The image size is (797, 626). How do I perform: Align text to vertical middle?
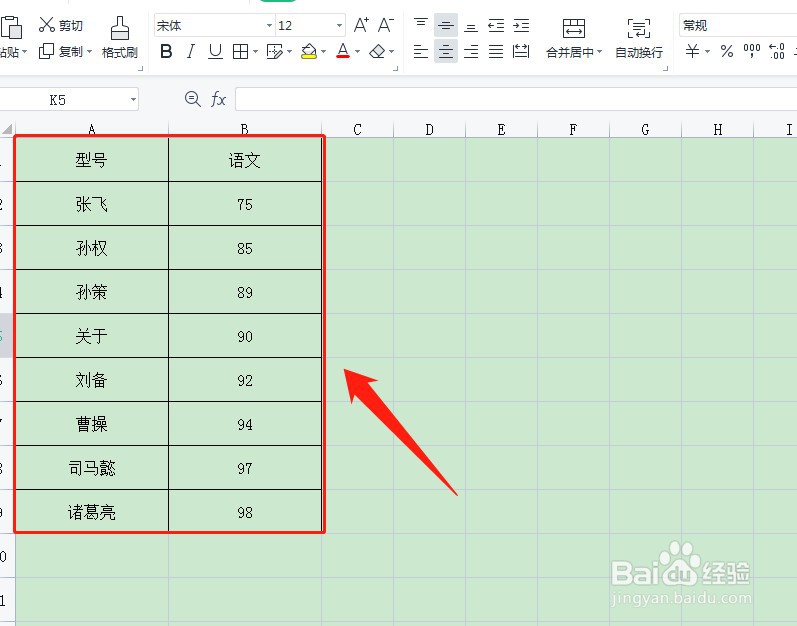446,25
